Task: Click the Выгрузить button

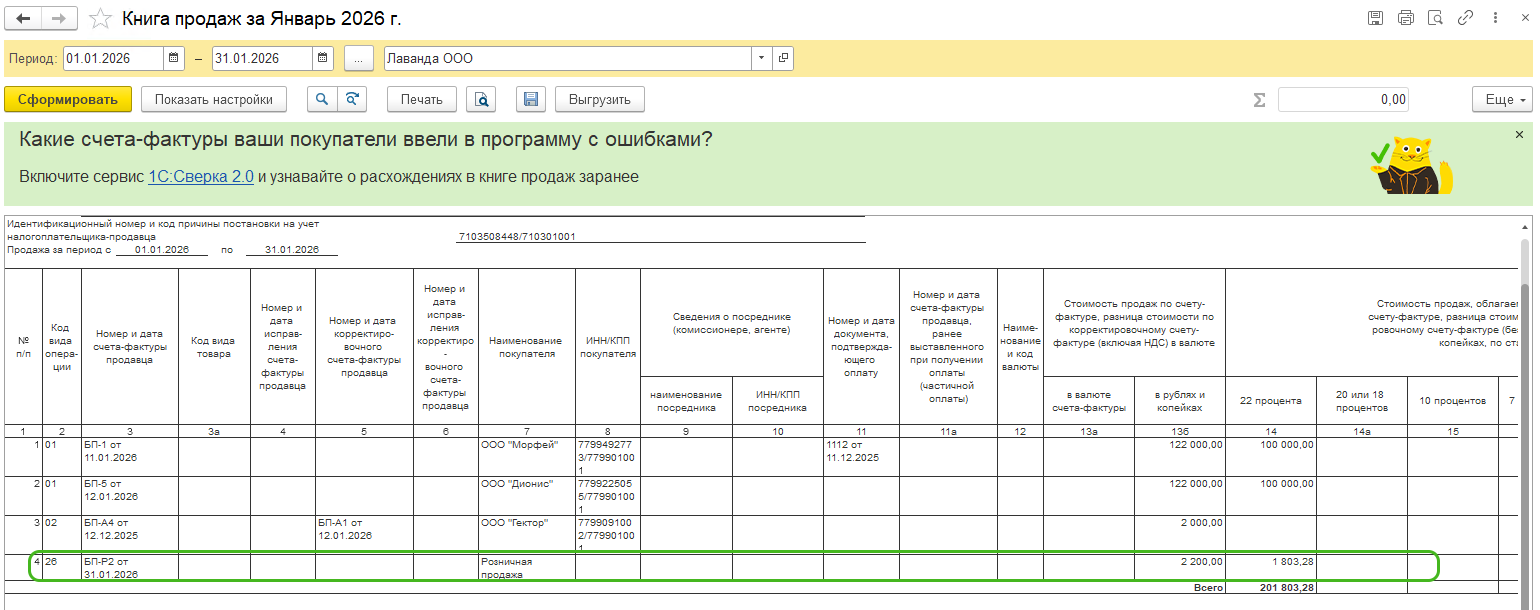Action: pyautogui.click(x=600, y=99)
